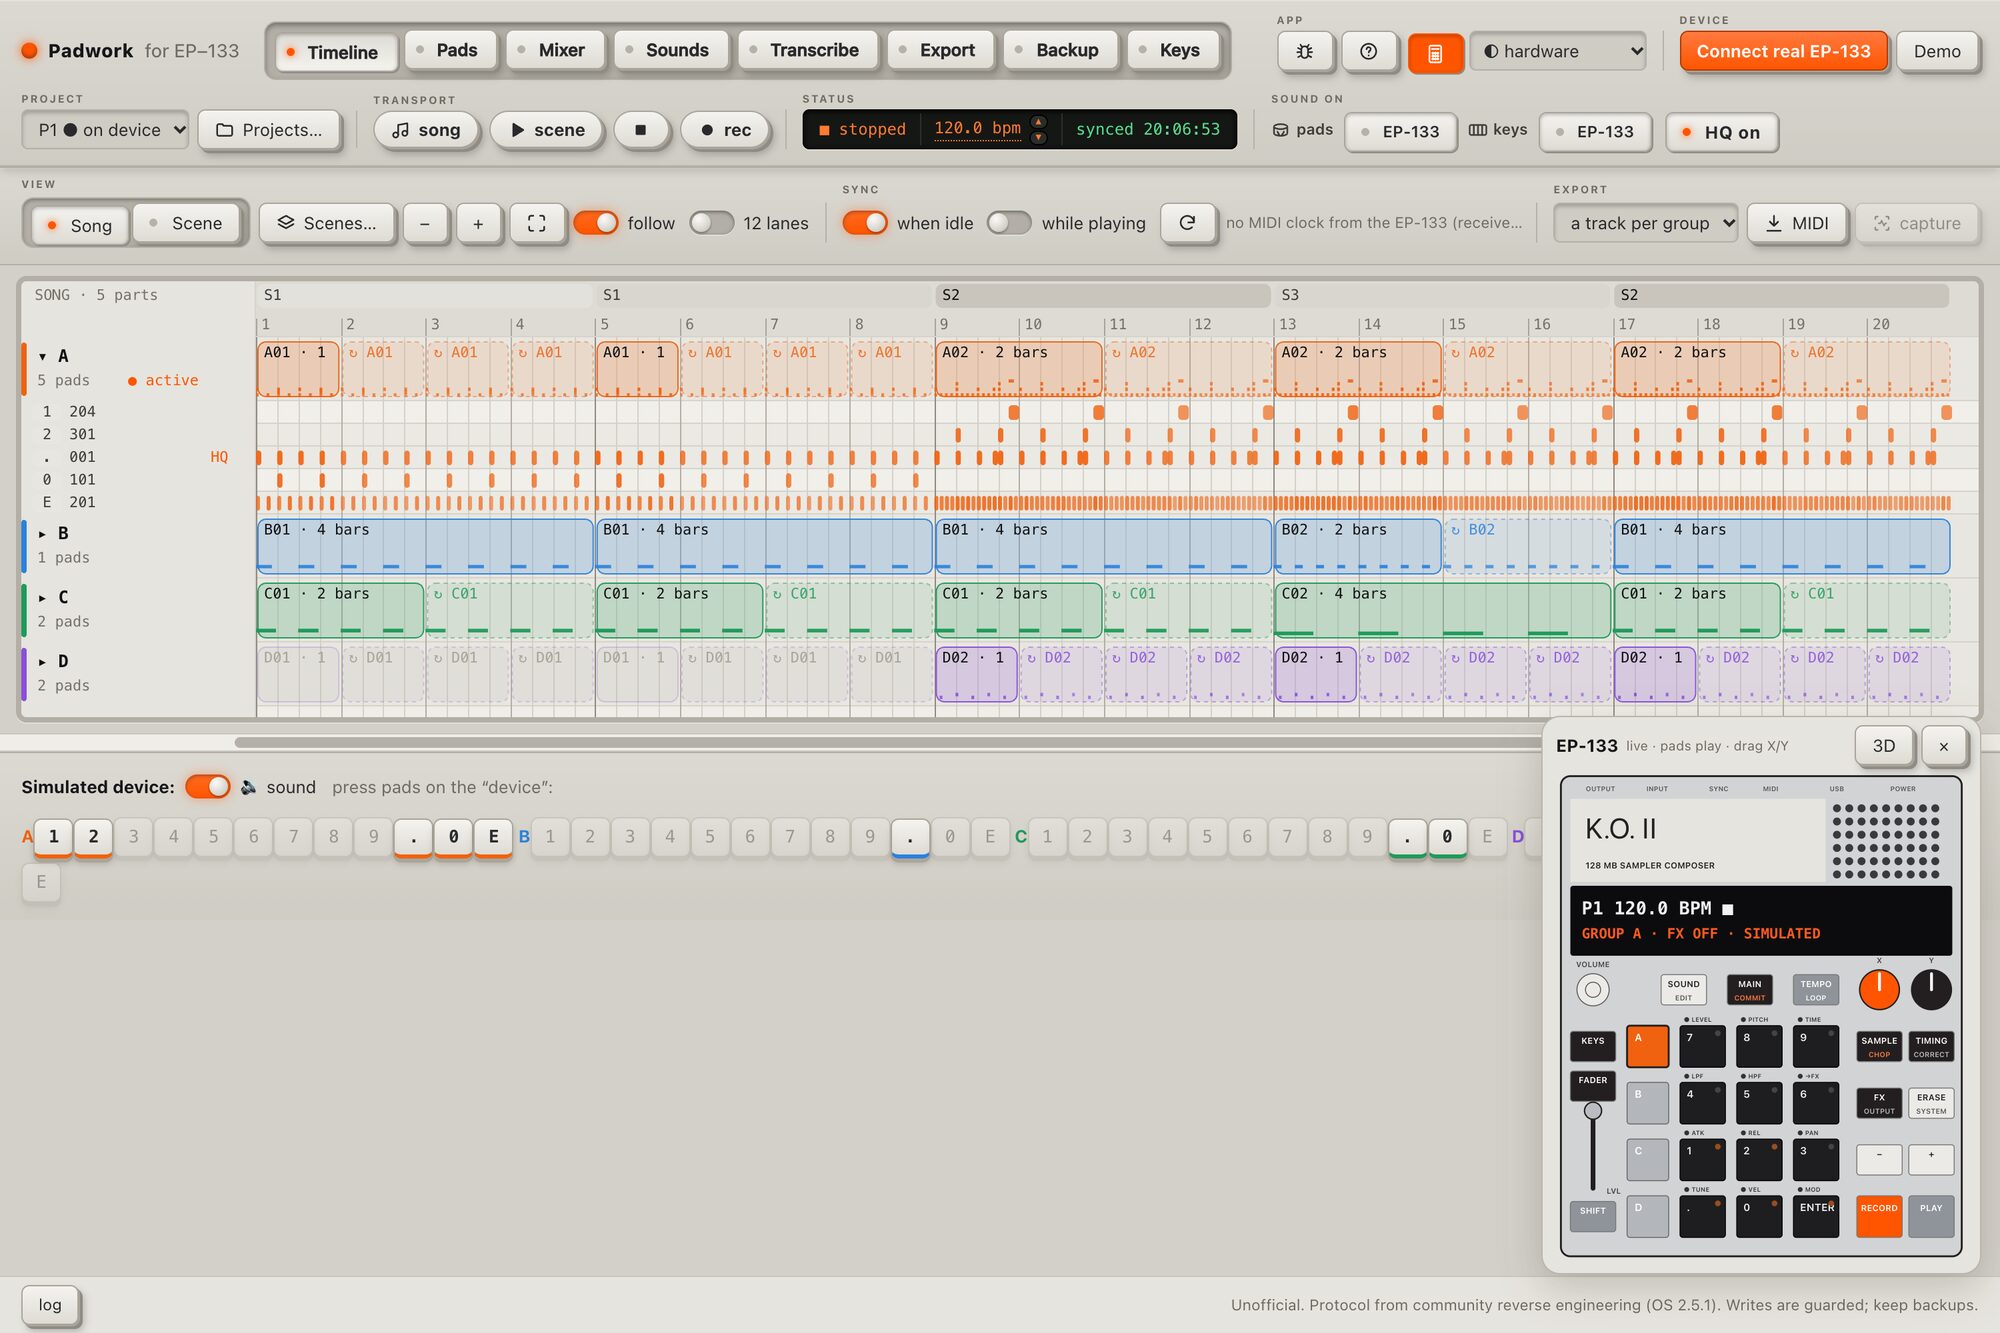Enable the 12 lanes switch

coord(711,223)
